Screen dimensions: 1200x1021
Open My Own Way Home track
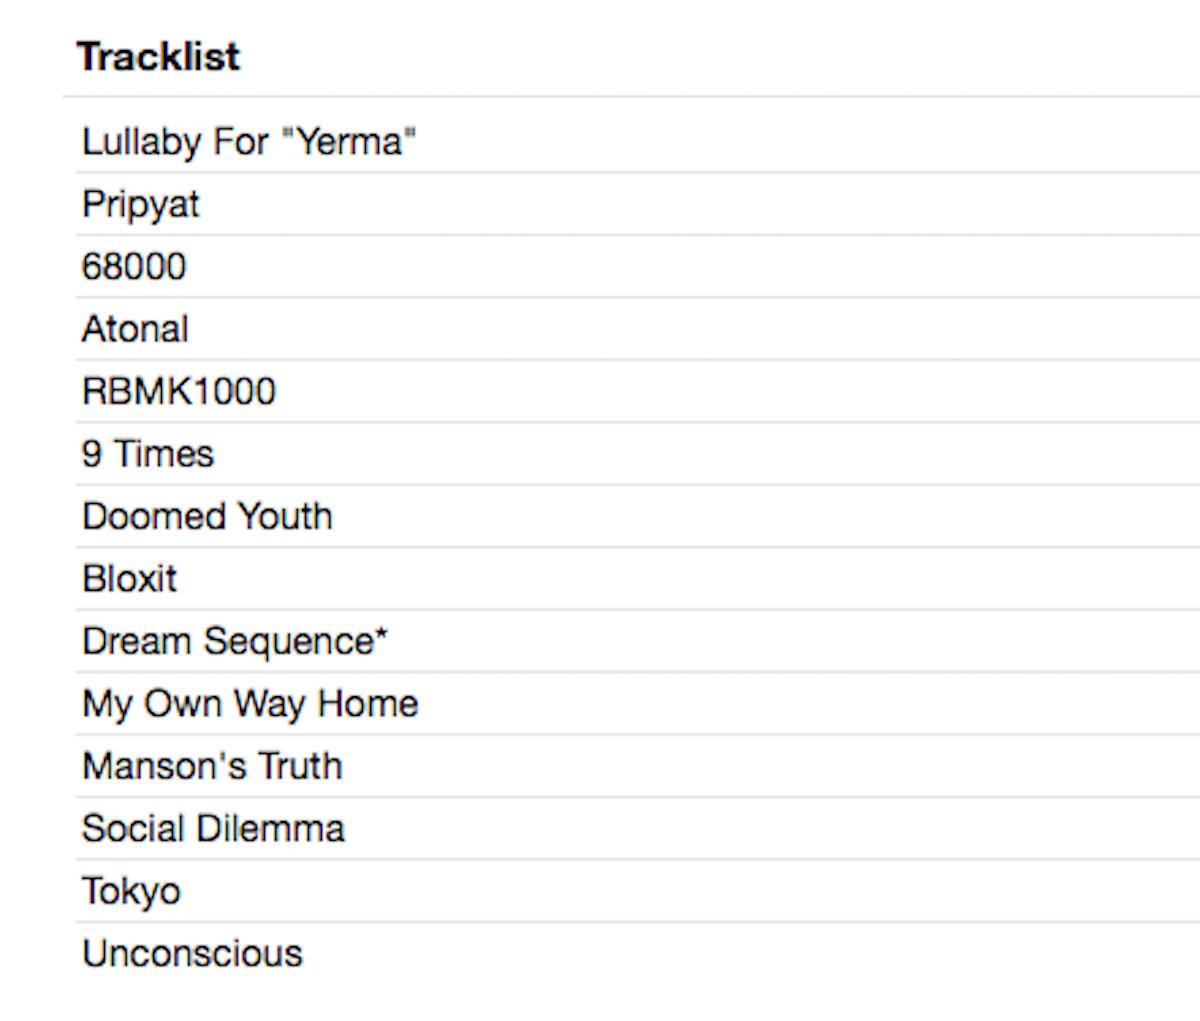point(250,704)
